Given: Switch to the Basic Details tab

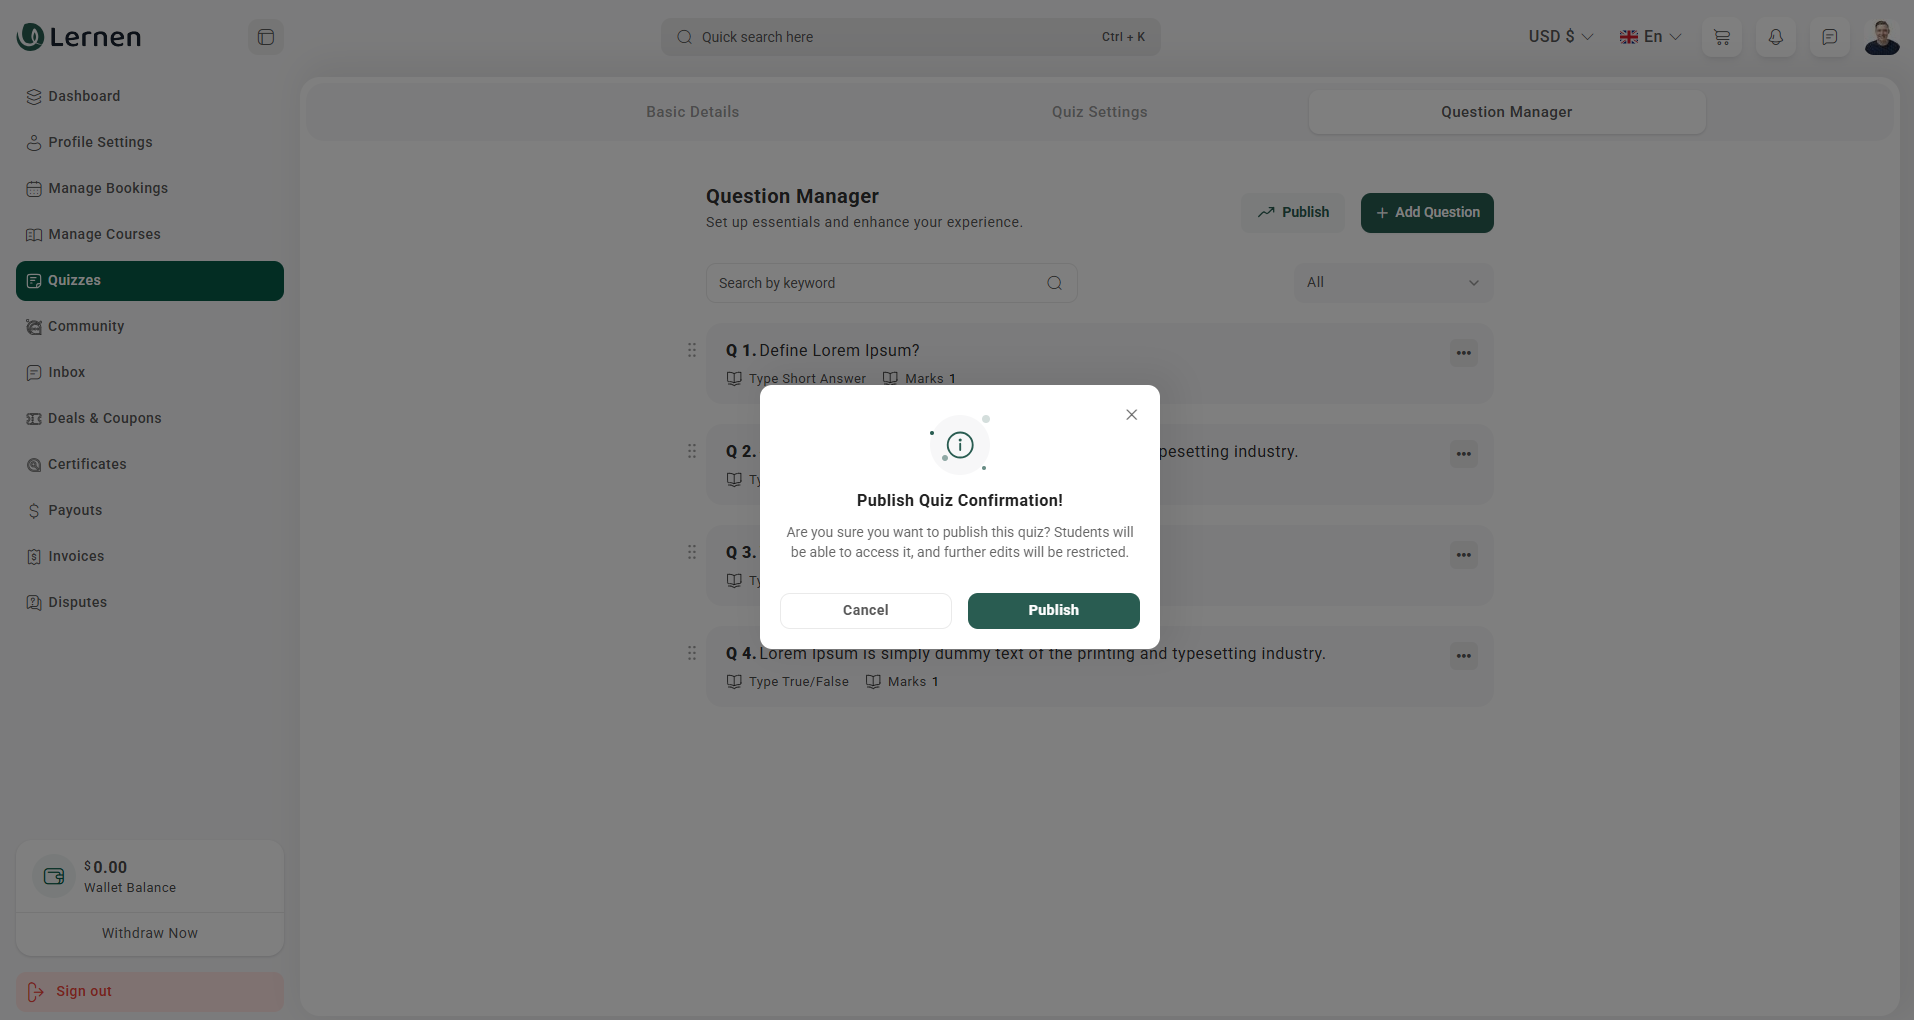Looking at the screenshot, I should point(692,112).
